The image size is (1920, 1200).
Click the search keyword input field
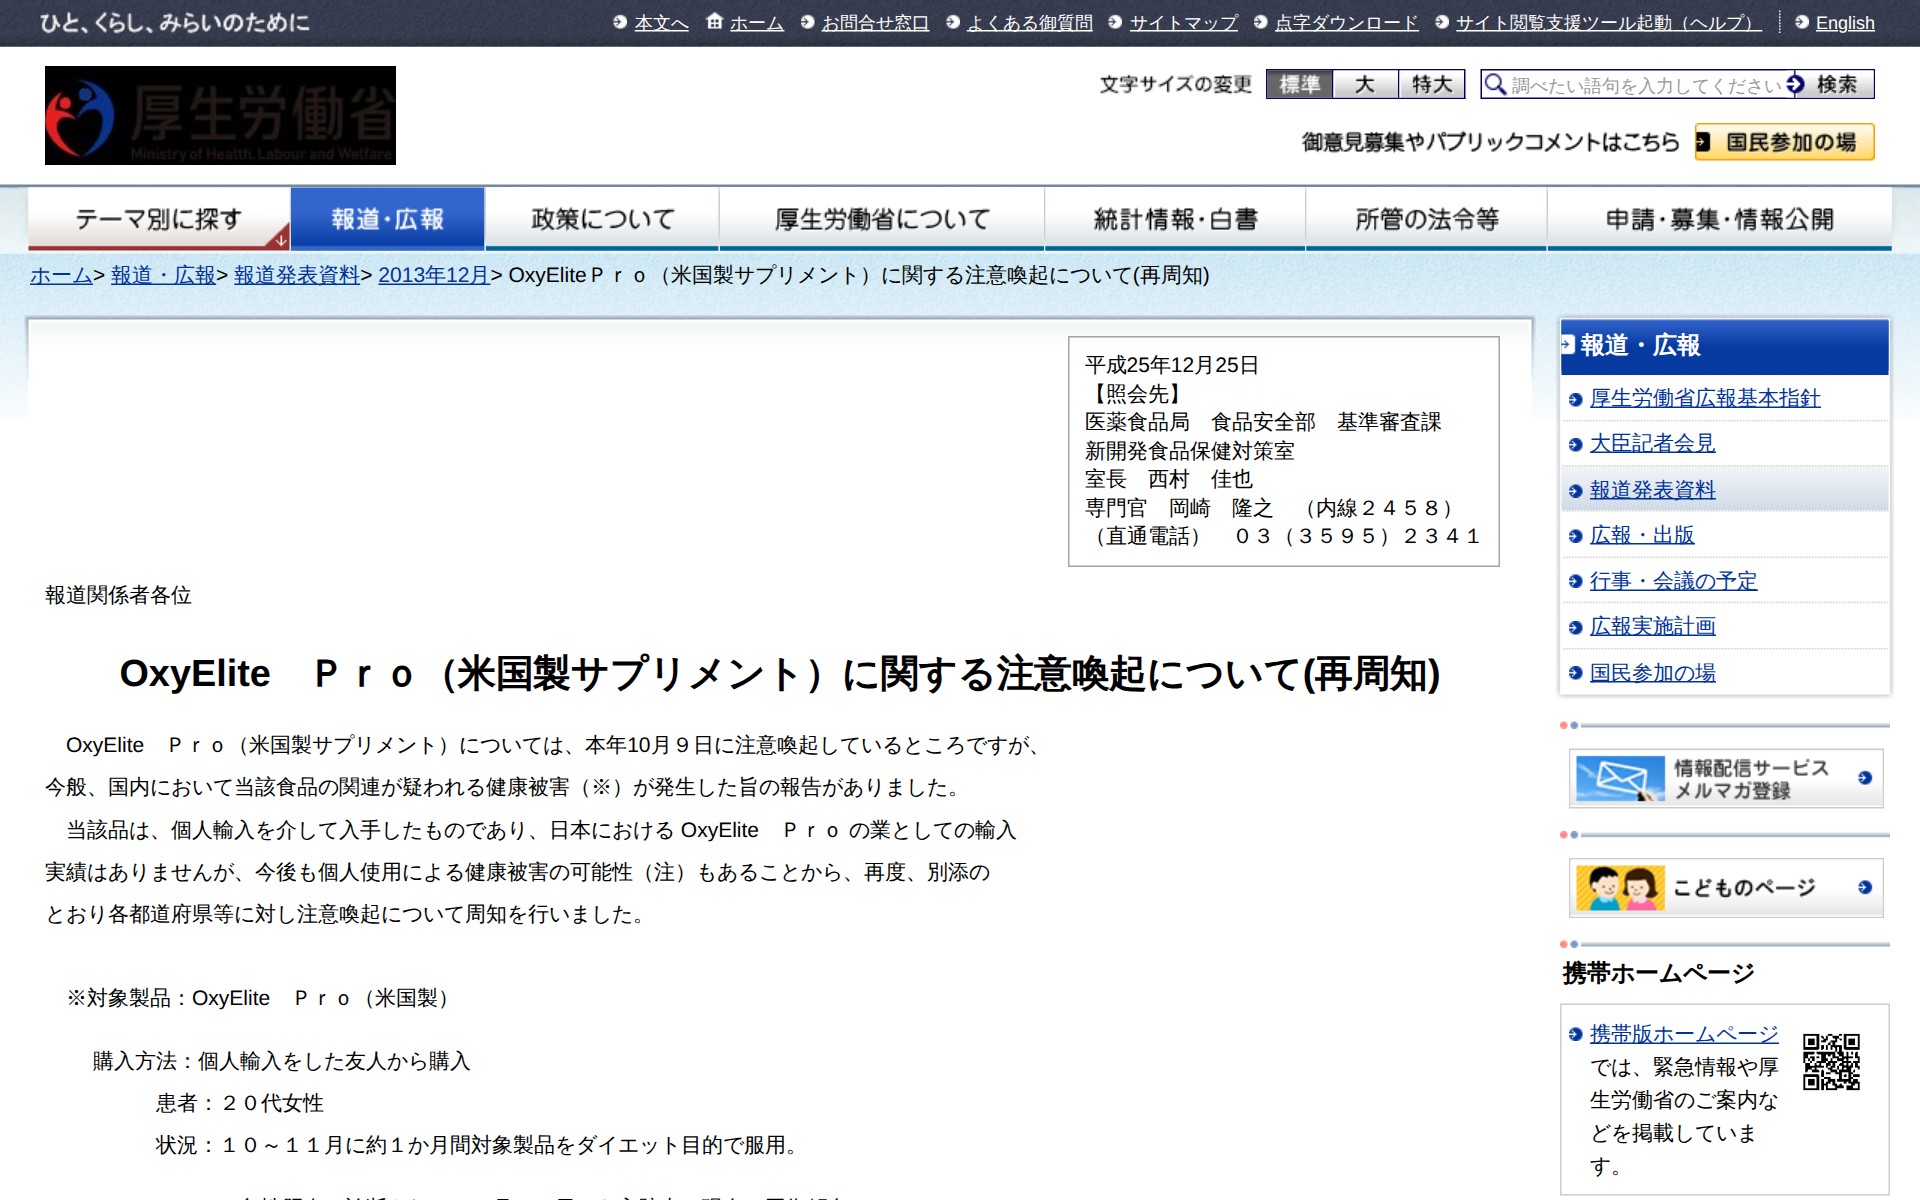[1645, 85]
